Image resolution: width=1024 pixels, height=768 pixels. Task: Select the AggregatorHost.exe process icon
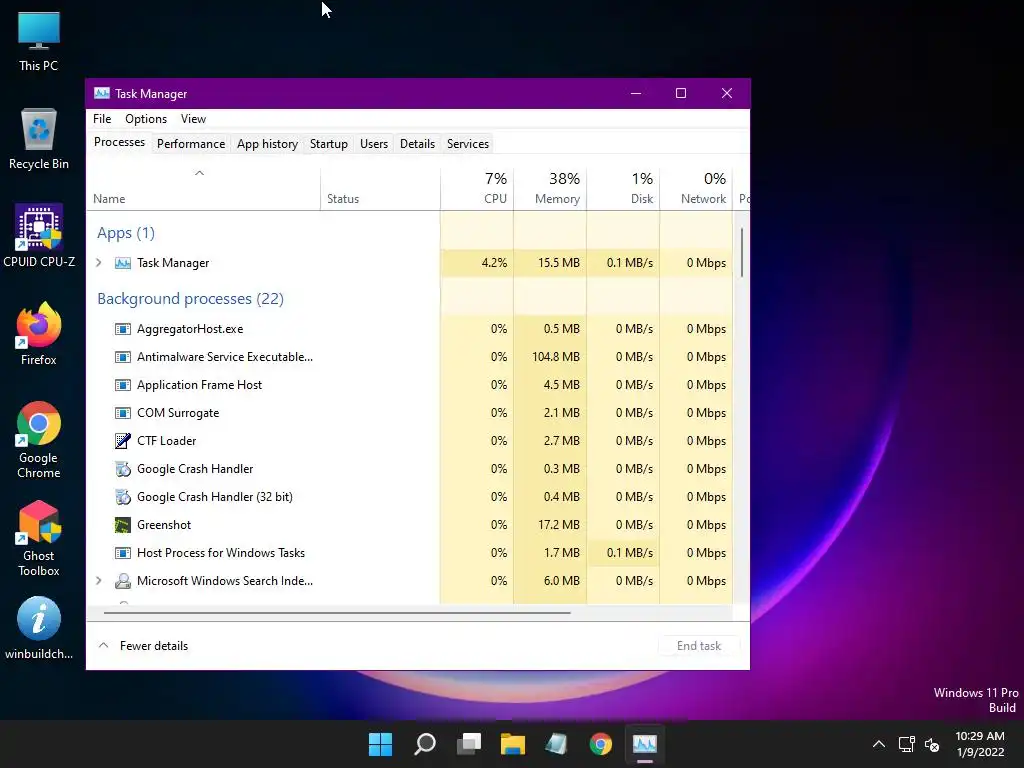point(122,329)
